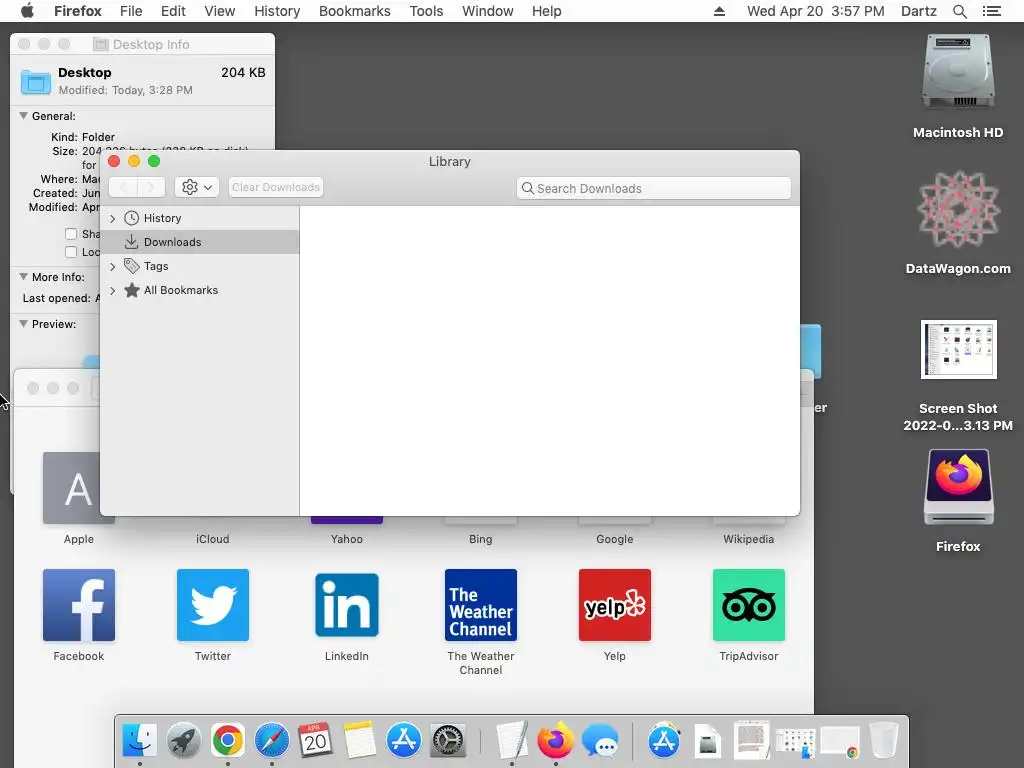Click the Yahoo favorite label
Screen dimensions: 1024x768
click(x=347, y=539)
